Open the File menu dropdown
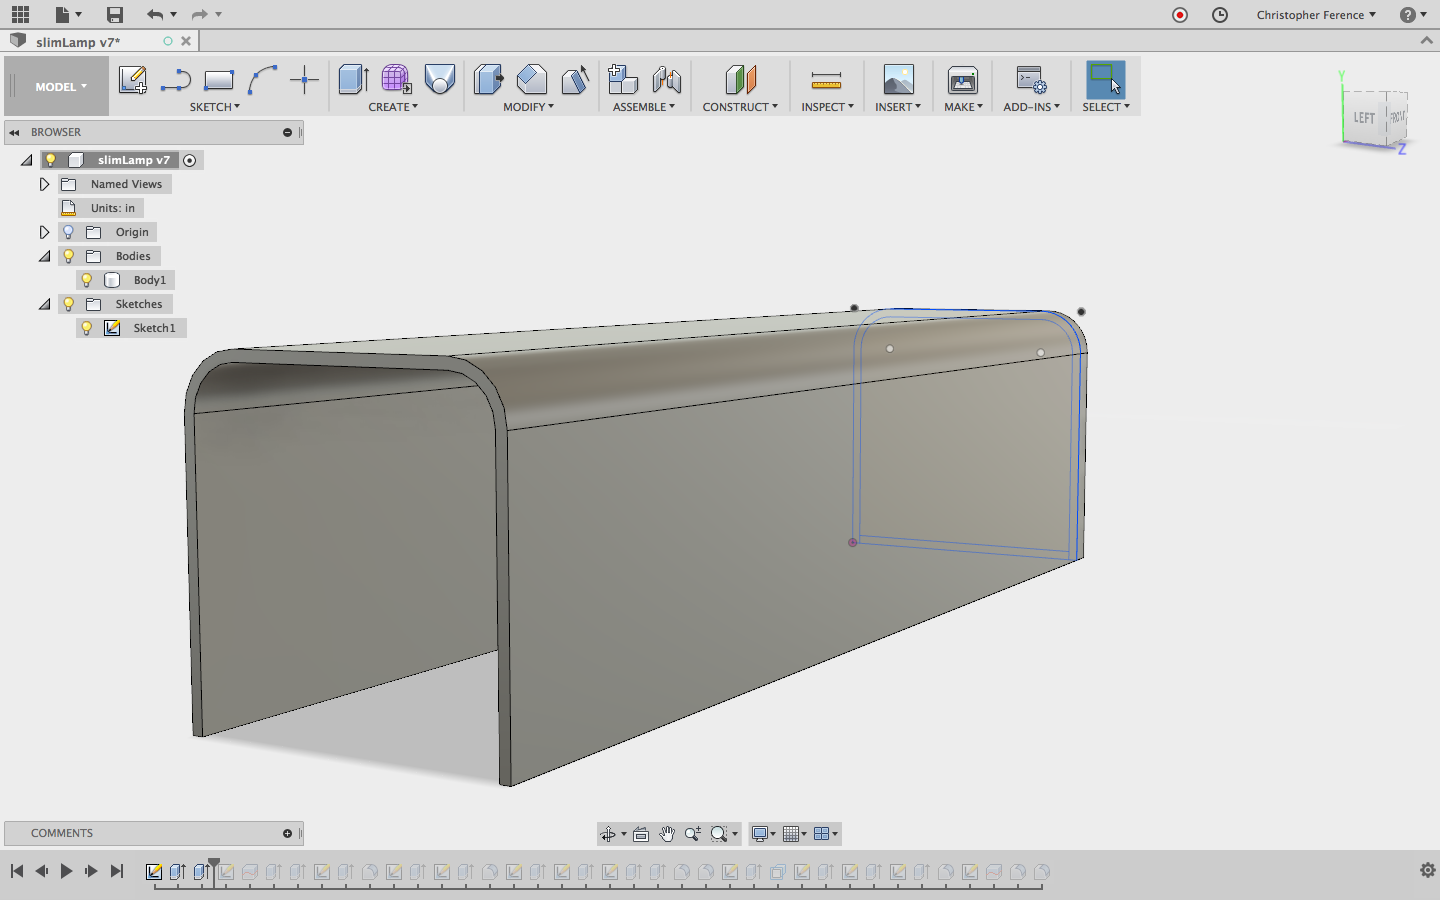1440x900 pixels. [x=68, y=14]
